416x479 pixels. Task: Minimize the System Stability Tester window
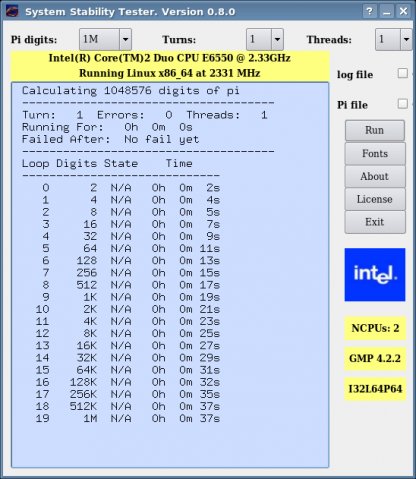click(387, 11)
